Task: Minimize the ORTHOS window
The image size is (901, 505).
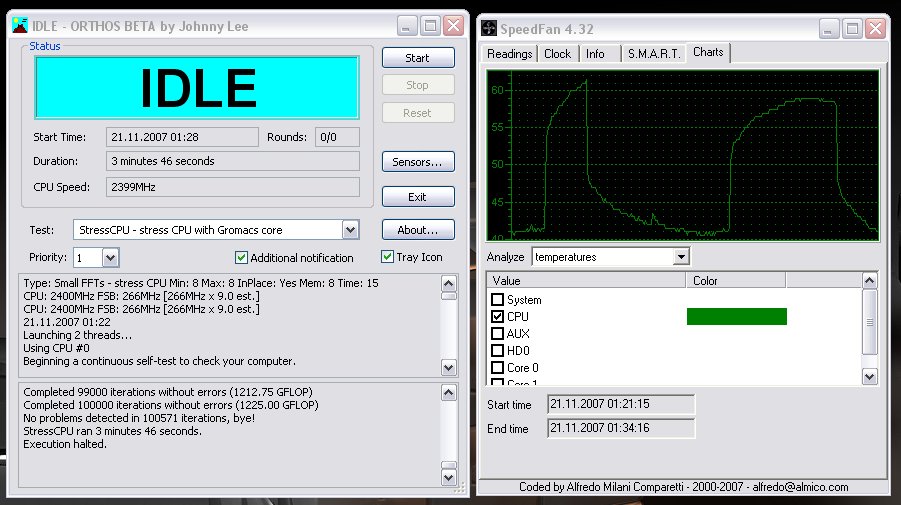Action: pos(406,26)
